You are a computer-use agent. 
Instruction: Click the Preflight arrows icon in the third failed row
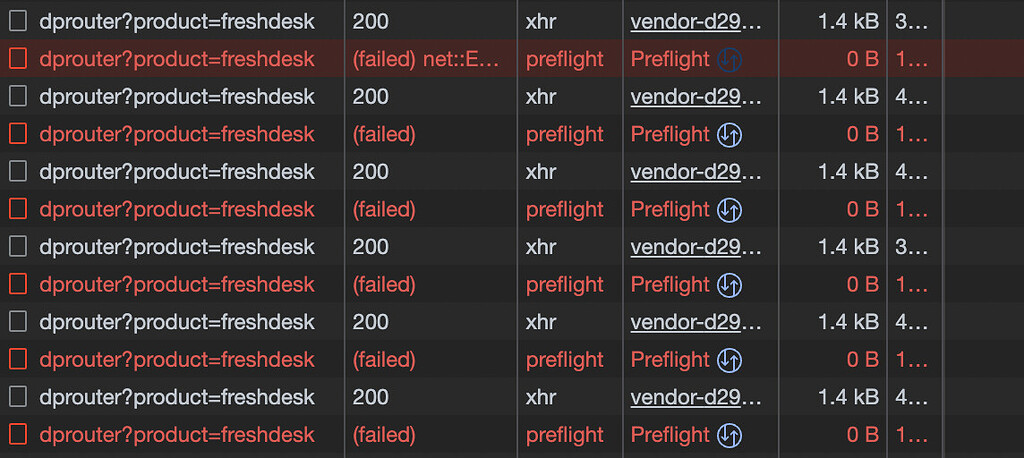coord(729,210)
